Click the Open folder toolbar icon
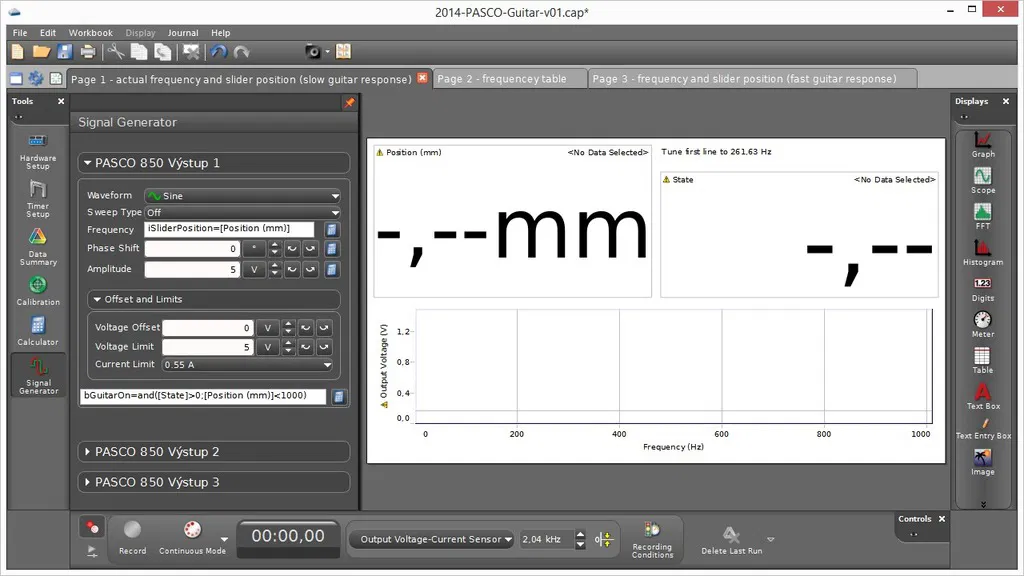The width and height of the screenshot is (1024, 576). 41,52
